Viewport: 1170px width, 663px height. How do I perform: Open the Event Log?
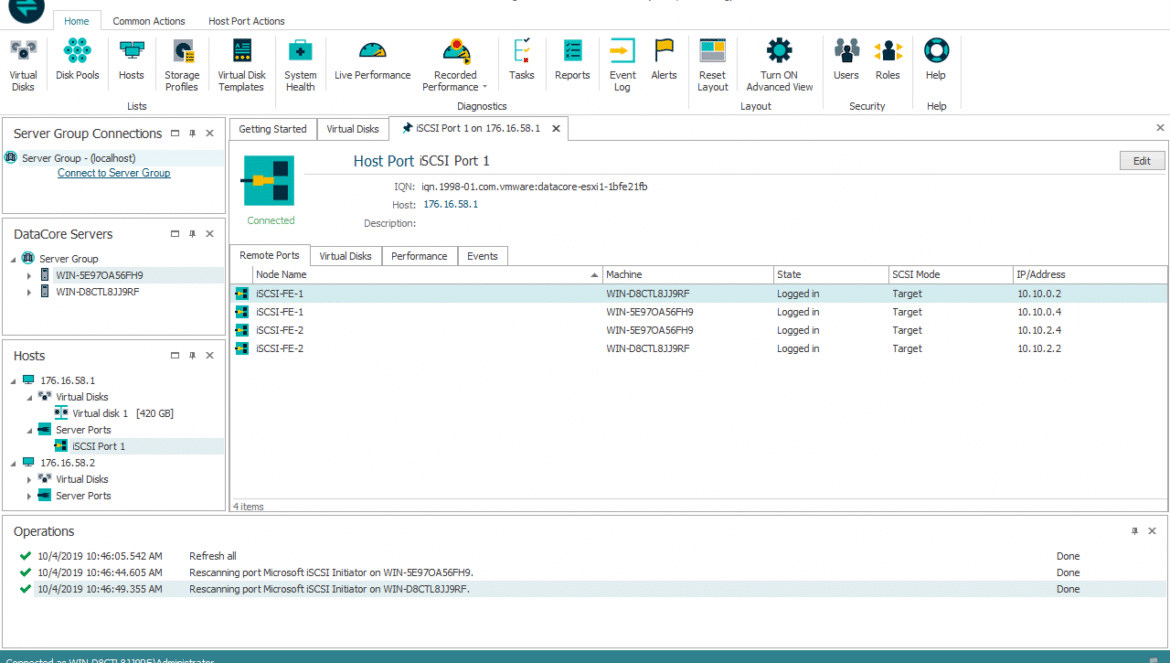pyautogui.click(x=622, y=65)
